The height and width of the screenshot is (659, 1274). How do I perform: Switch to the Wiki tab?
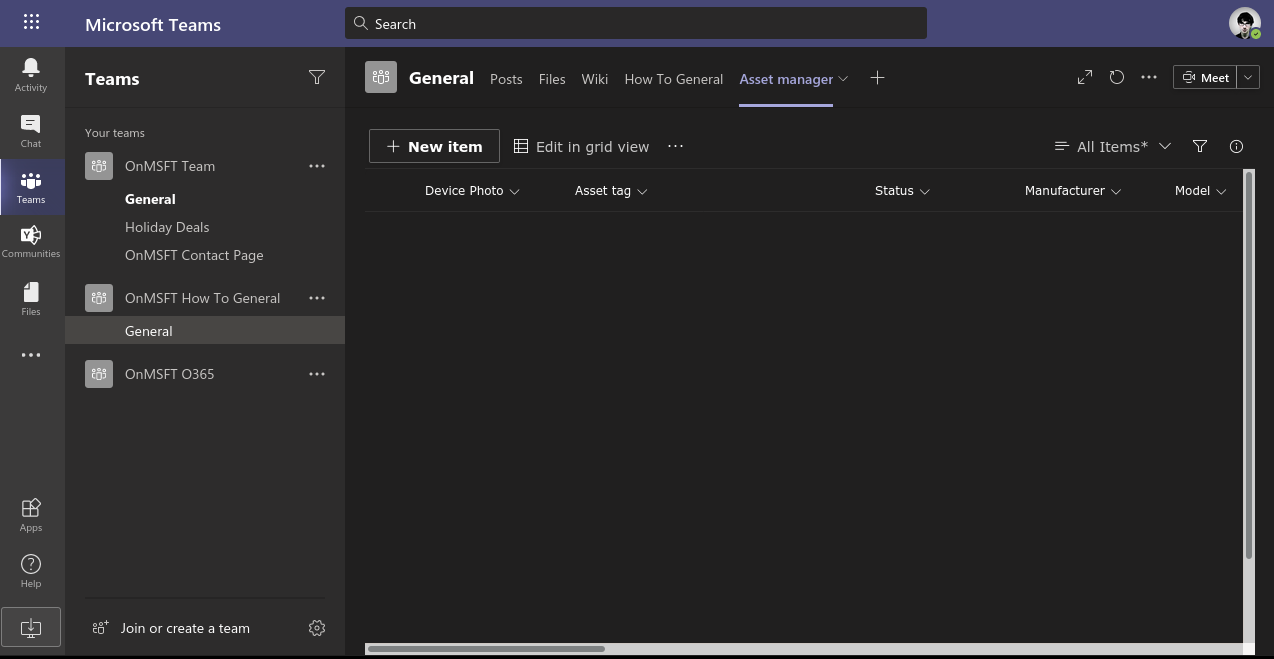tap(595, 79)
